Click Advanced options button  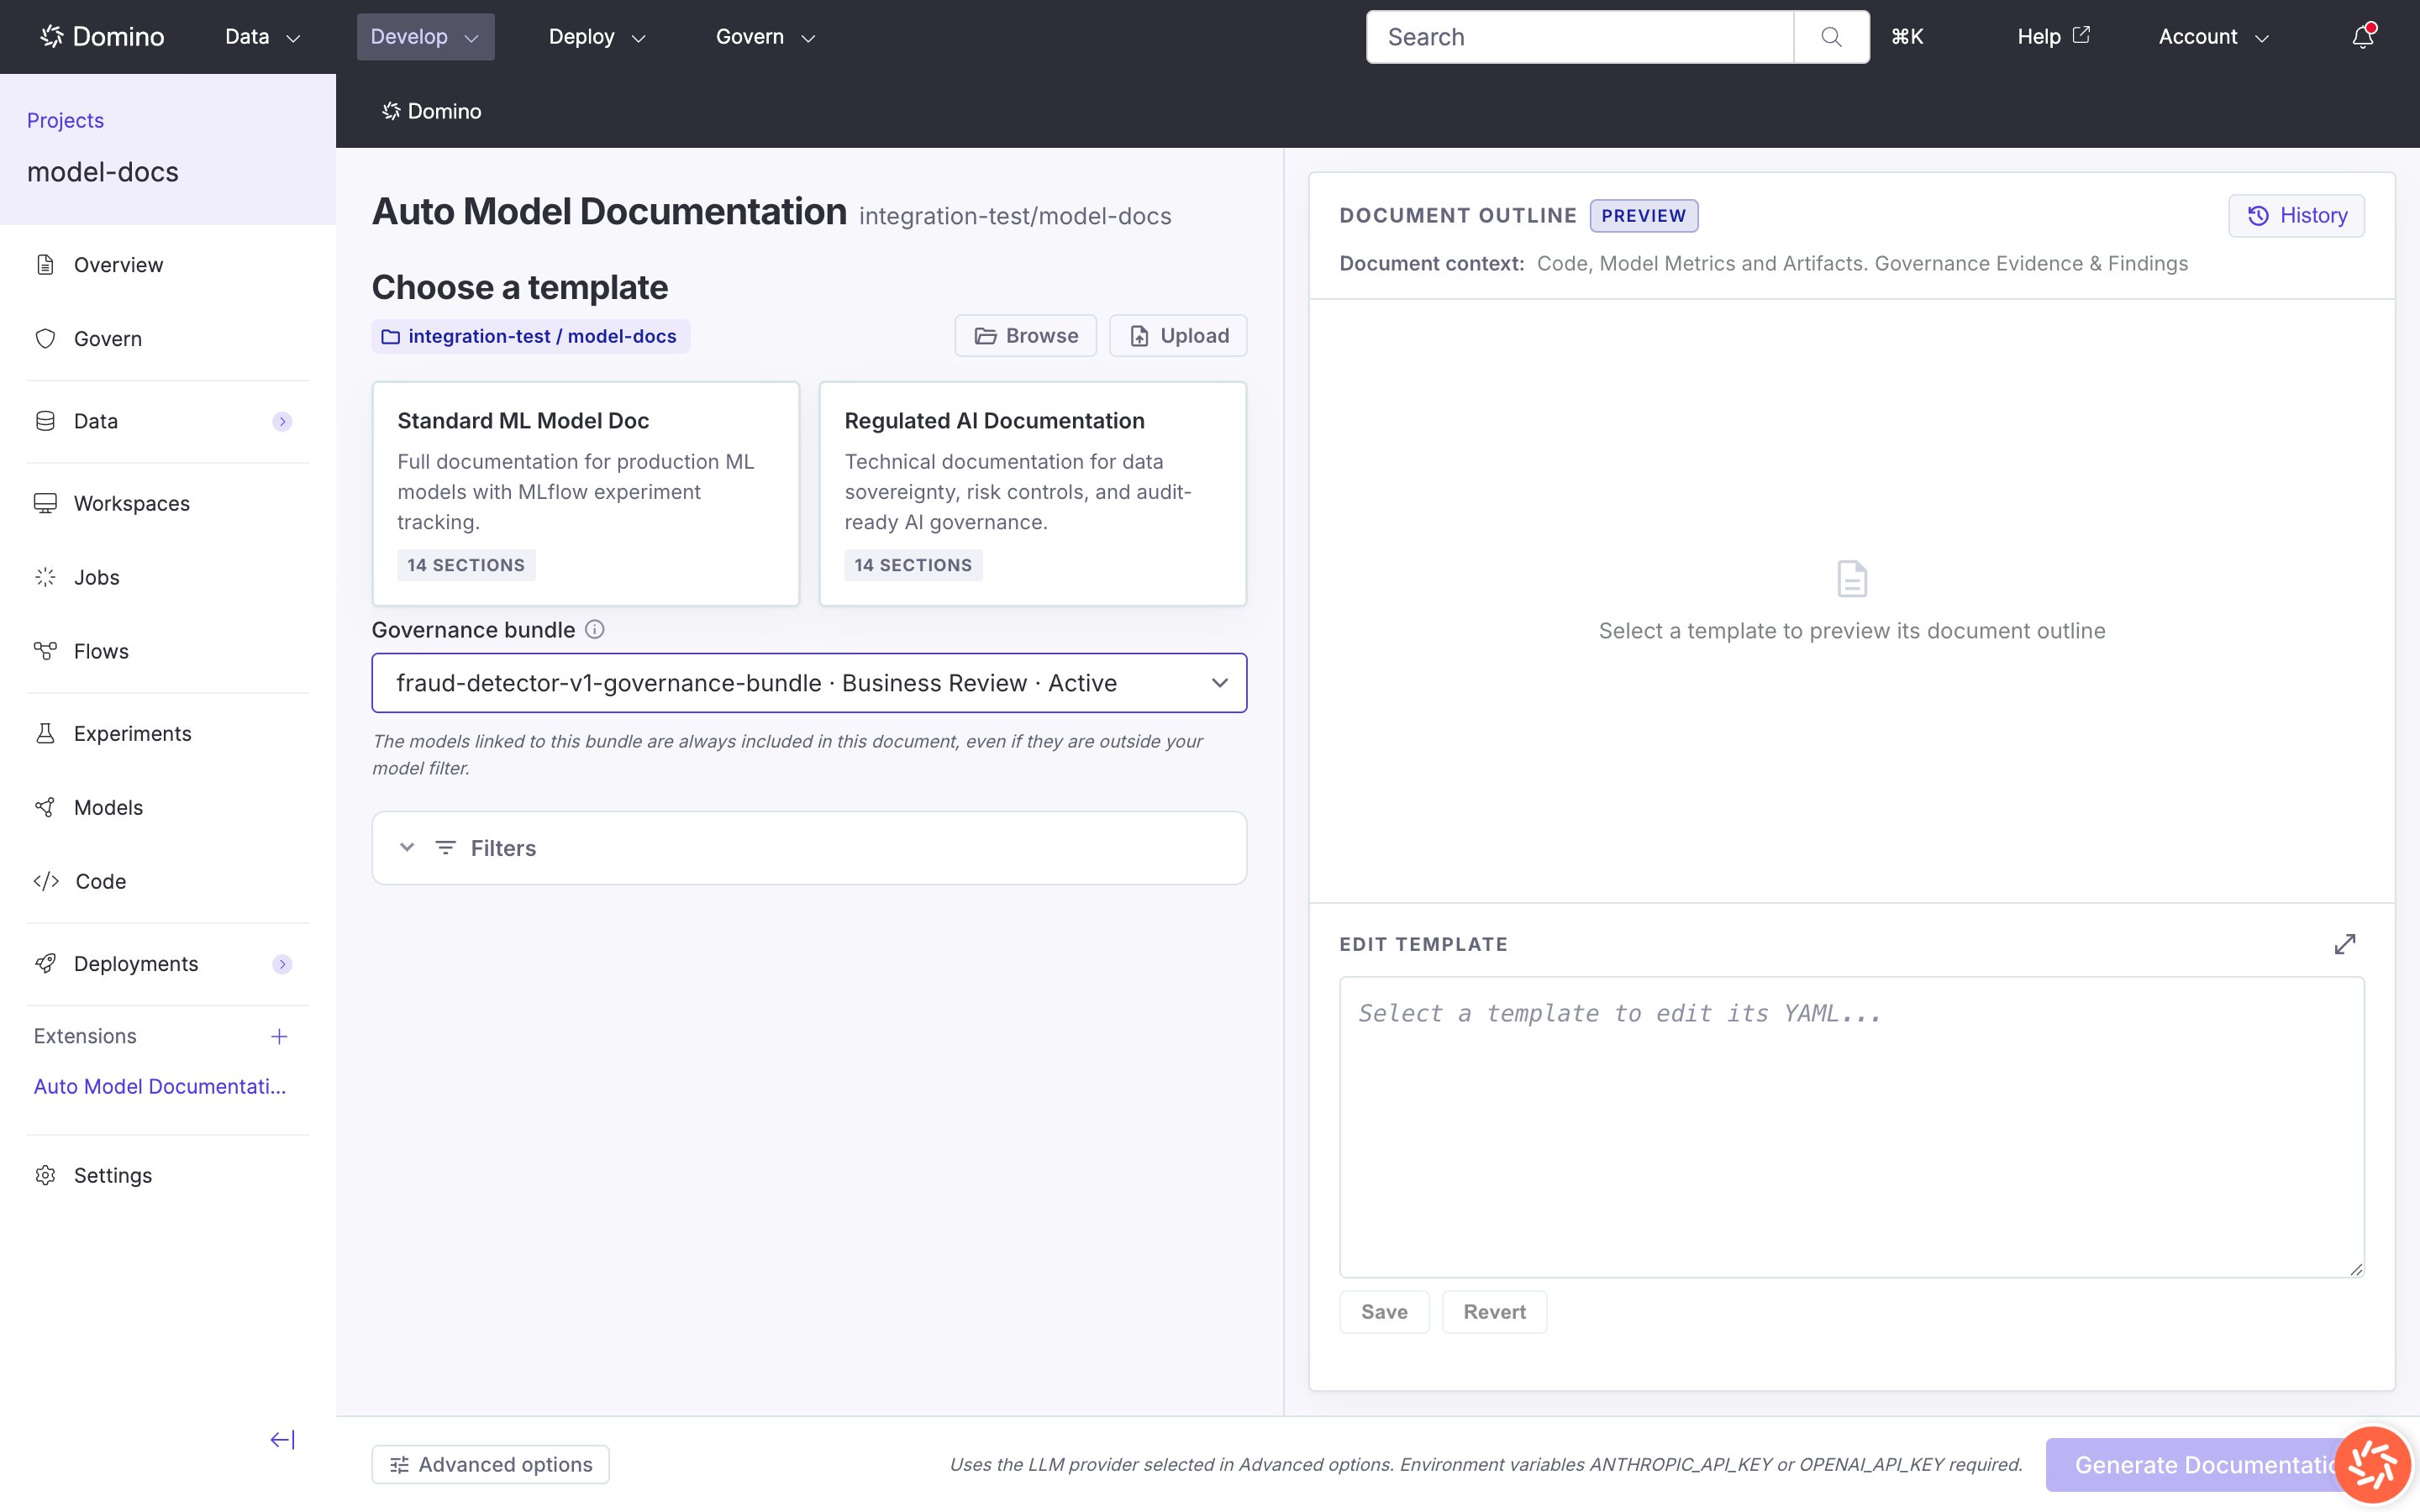pyautogui.click(x=490, y=1464)
